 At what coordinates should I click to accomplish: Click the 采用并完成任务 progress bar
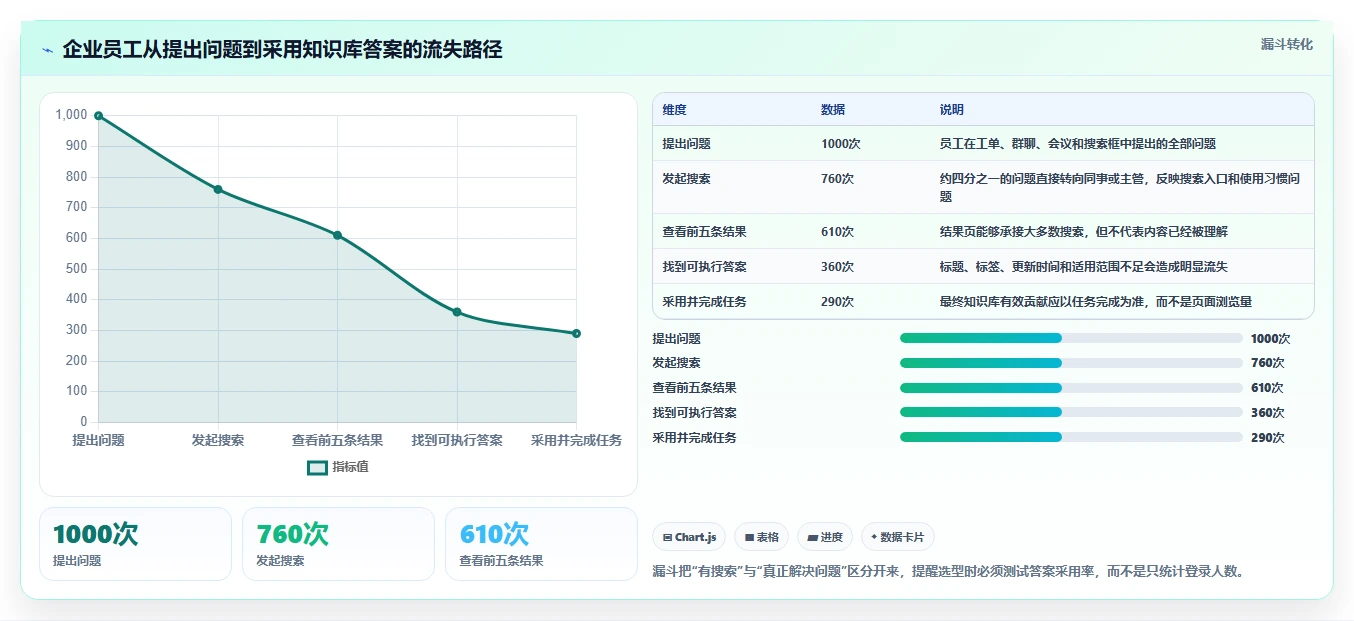click(1071, 437)
